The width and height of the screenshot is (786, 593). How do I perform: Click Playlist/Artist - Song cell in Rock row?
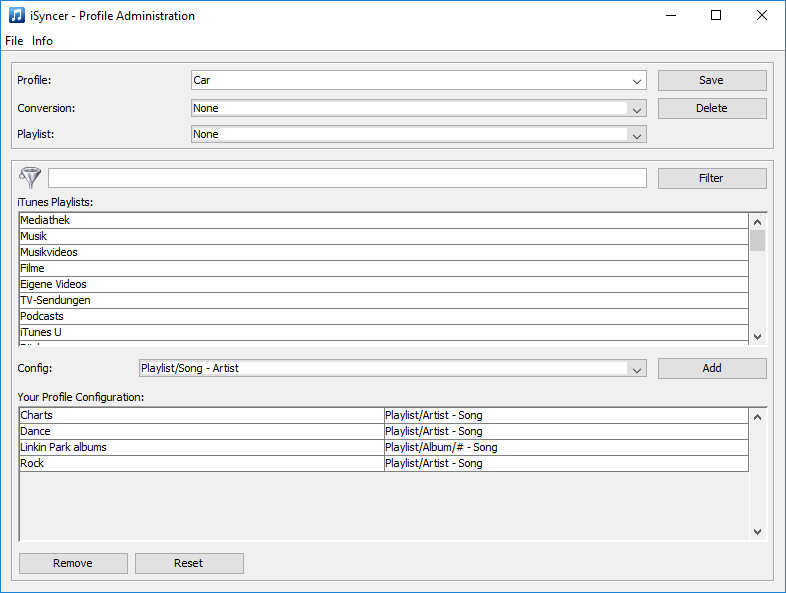[x=566, y=464]
